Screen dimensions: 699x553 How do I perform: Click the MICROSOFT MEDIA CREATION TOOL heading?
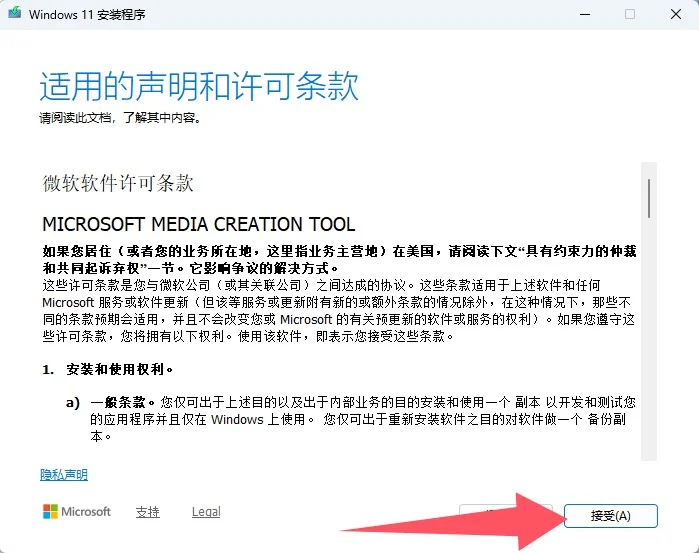(x=199, y=224)
